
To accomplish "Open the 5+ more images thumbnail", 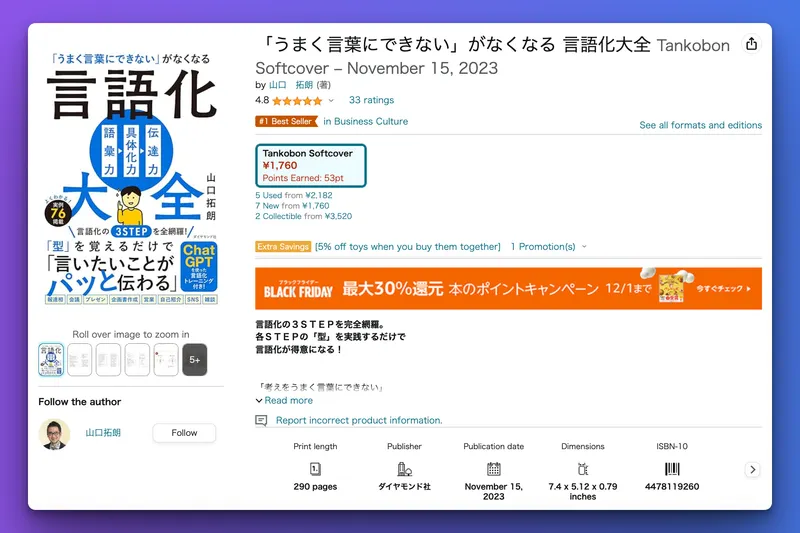I will point(195,360).
